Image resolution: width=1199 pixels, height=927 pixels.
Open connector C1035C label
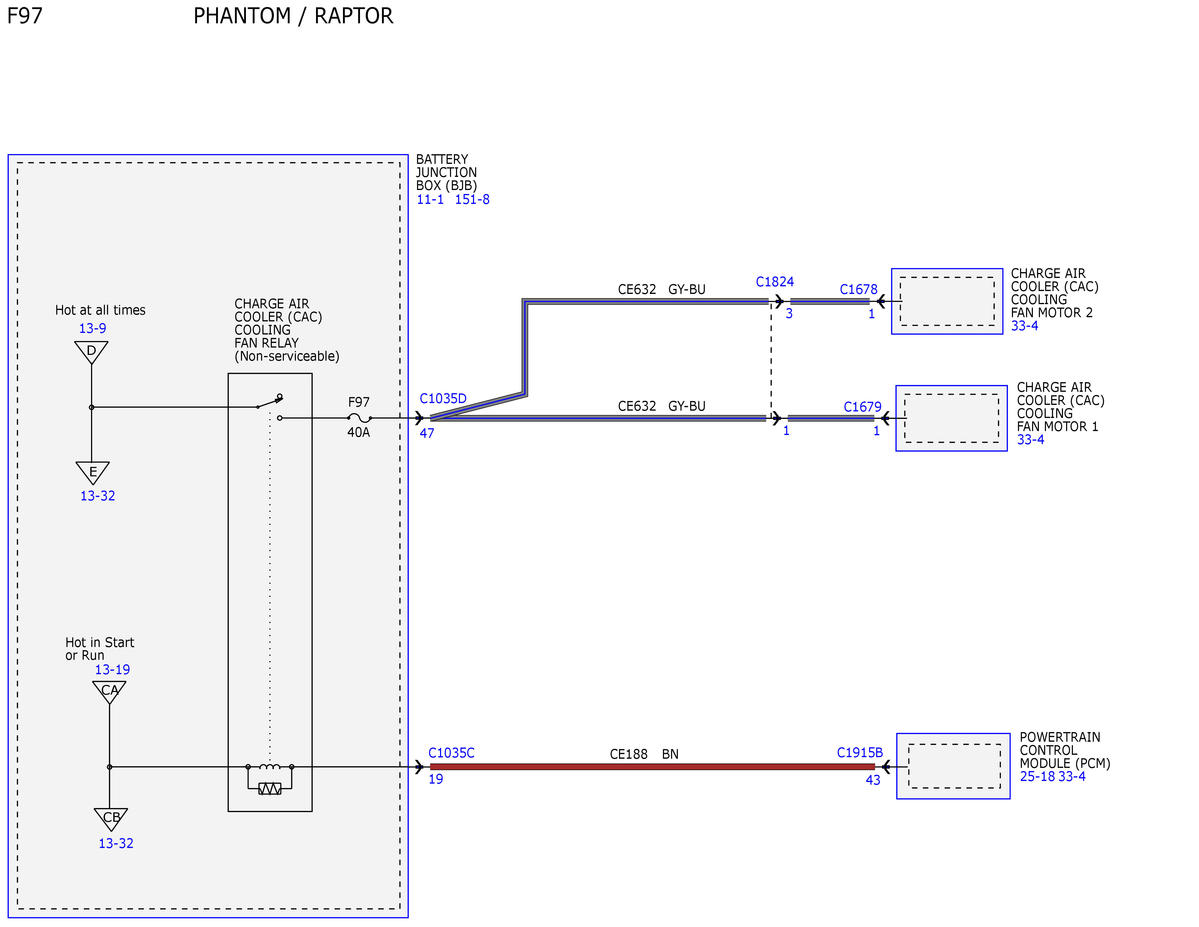451,753
